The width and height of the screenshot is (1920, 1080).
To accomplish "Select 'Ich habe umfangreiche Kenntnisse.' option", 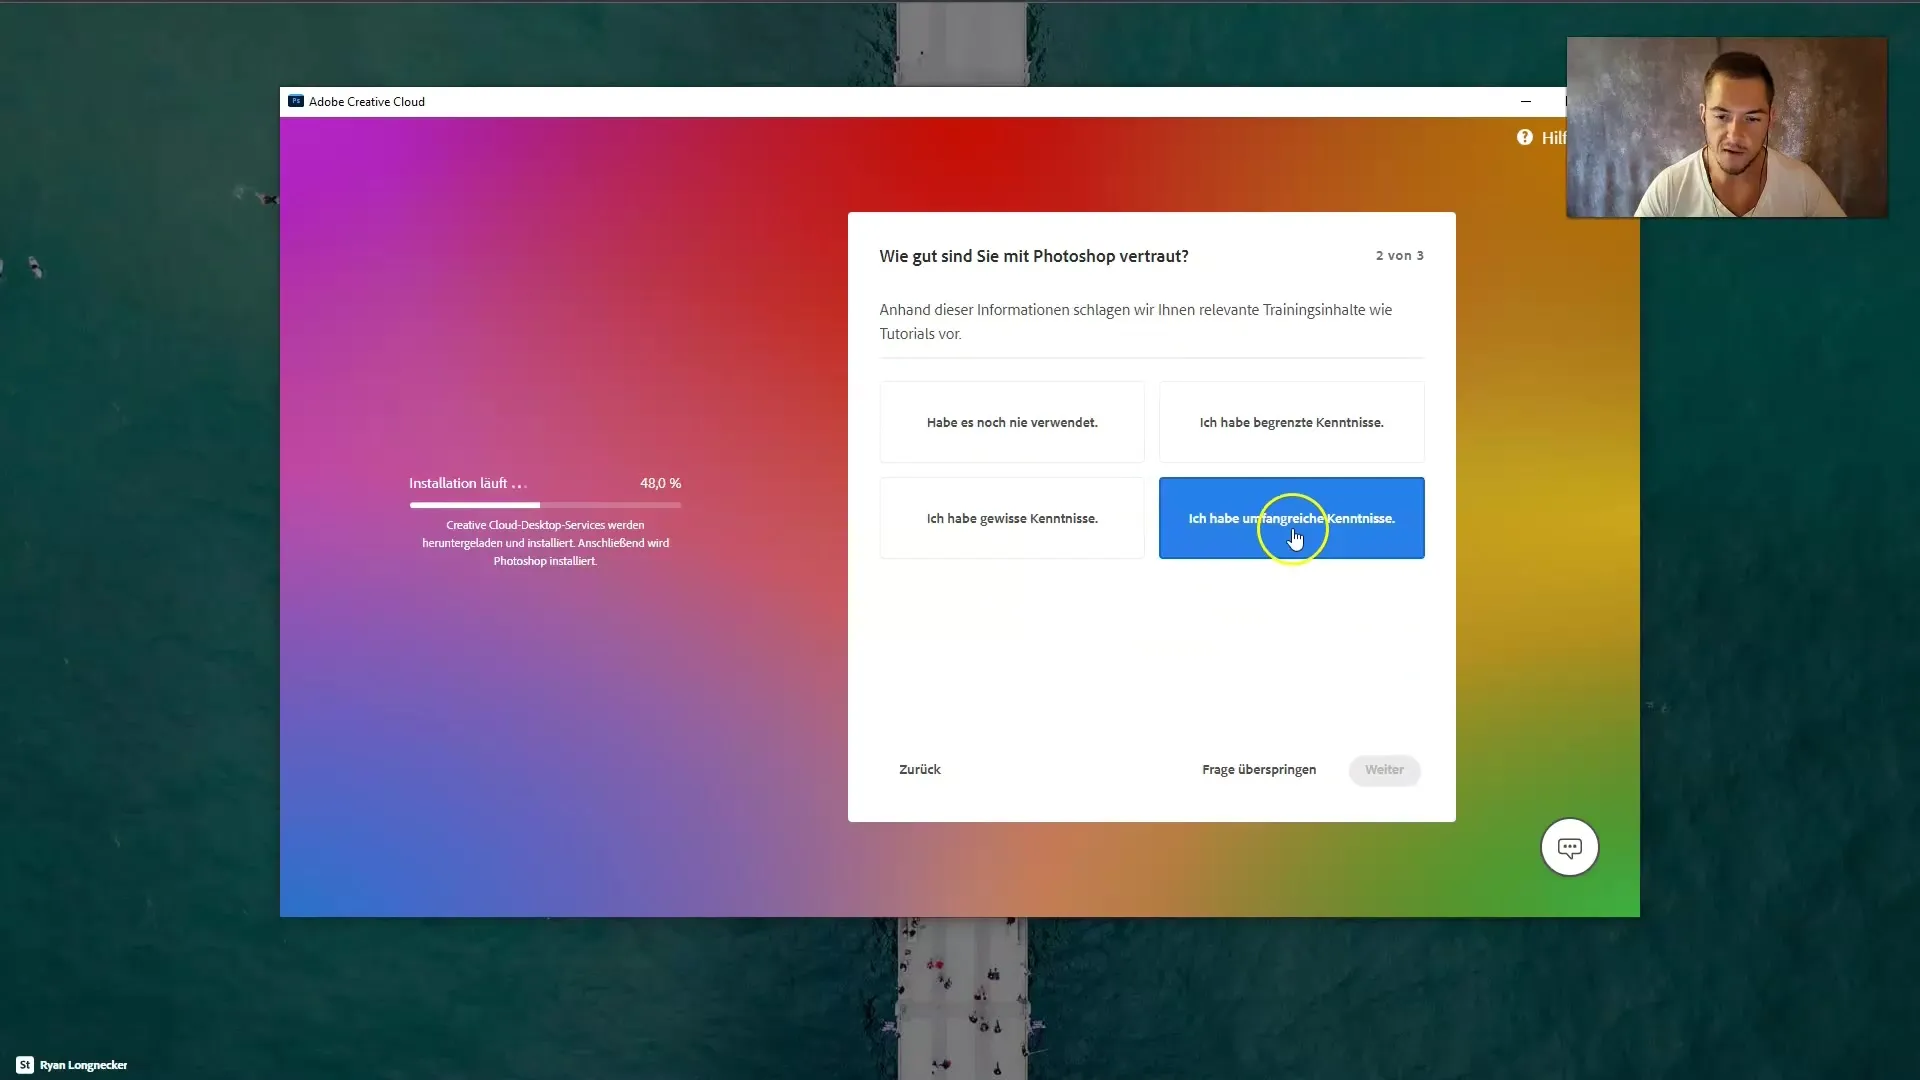I will pyautogui.click(x=1291, y=518).
